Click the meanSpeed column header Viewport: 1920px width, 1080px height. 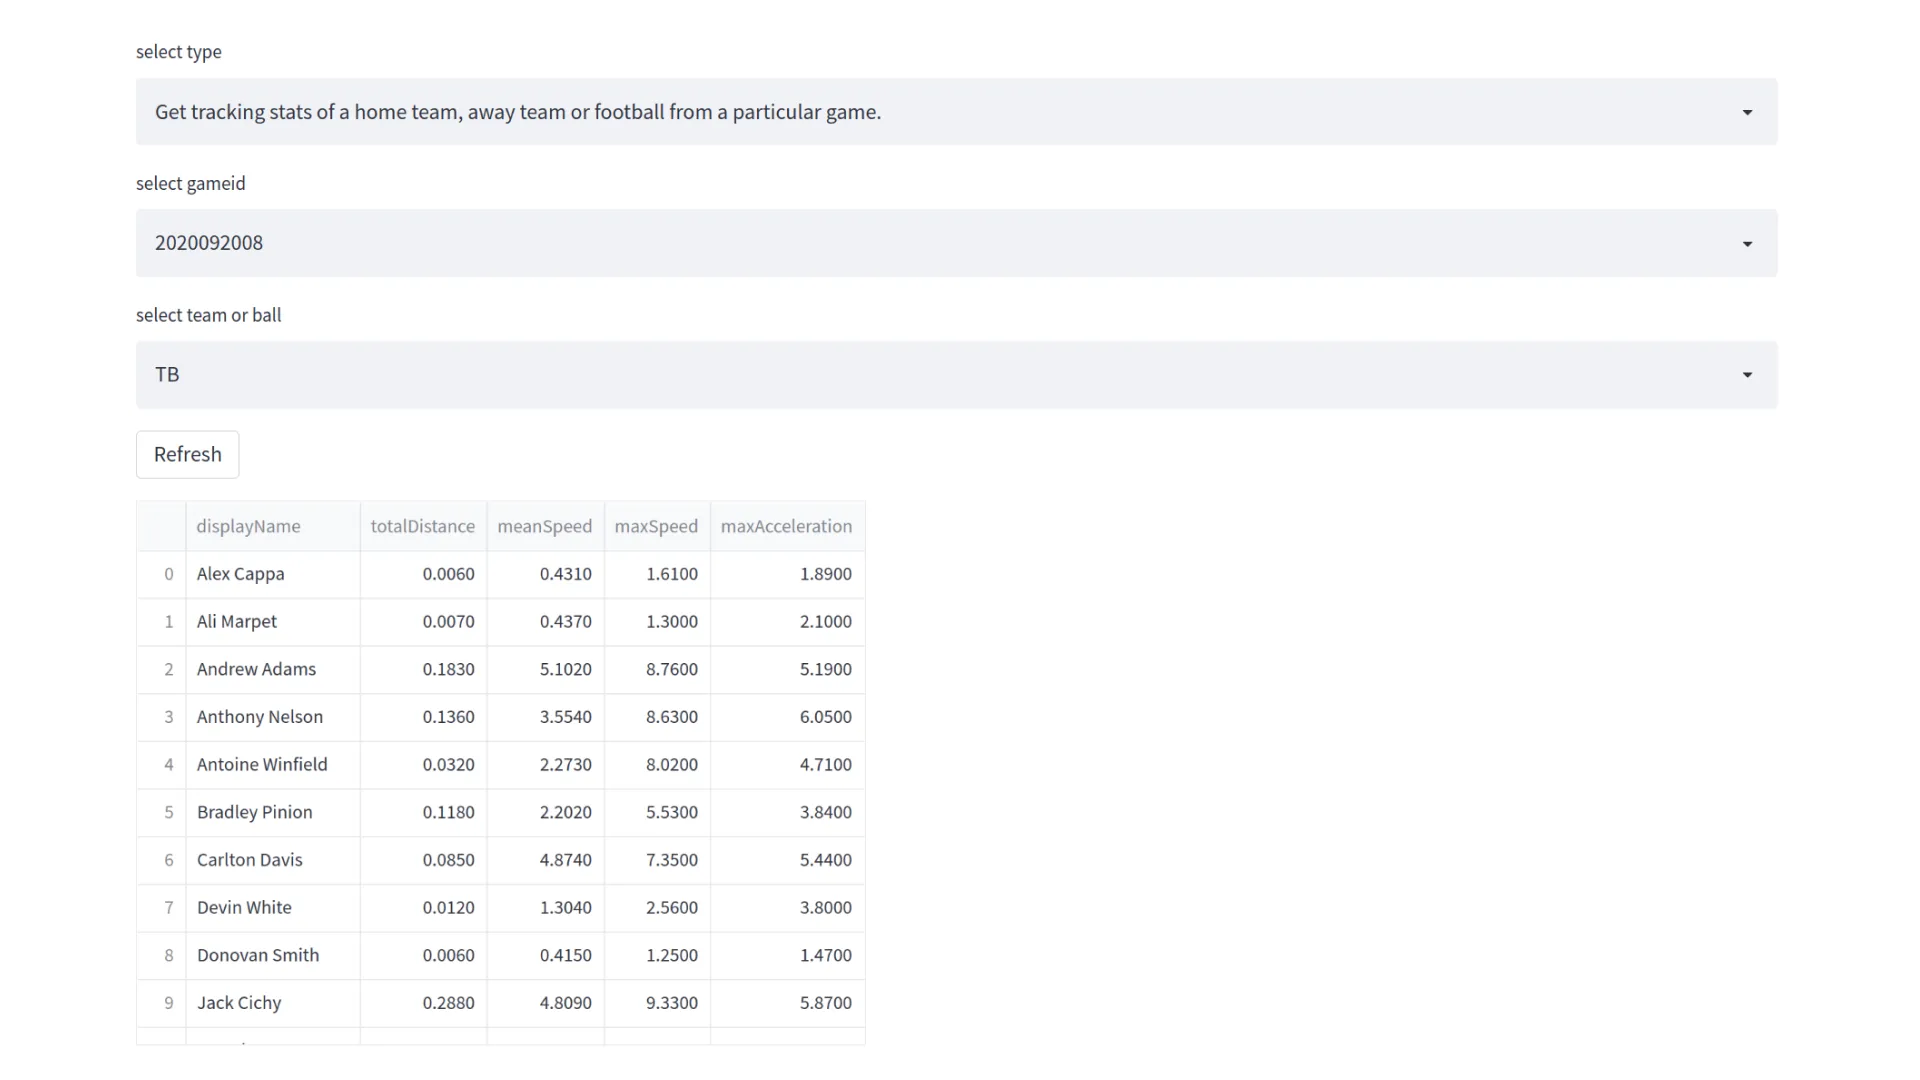pyautogui.click(x=544, y=526)
